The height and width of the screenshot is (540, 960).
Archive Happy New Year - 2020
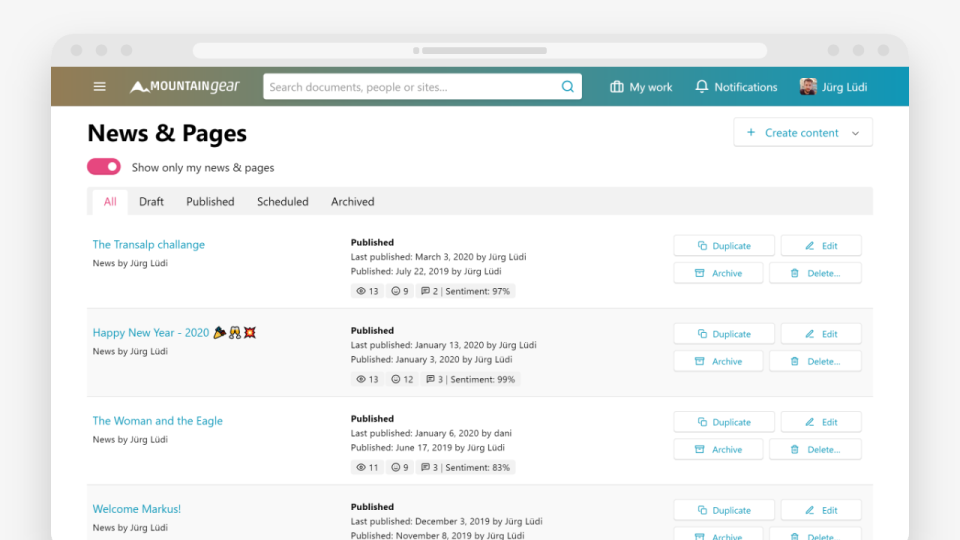[x=718, y=361]
